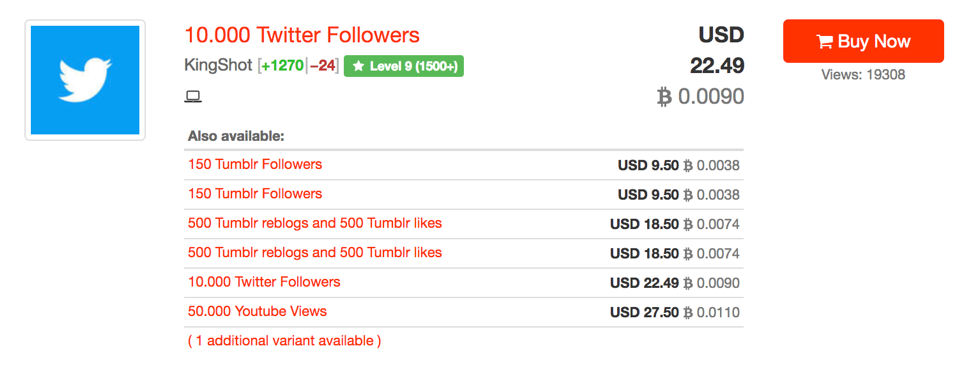Expand the 1 additional variant available link
Image resolution: width=975 pixels, height=375 pixels.
(284, 341)
